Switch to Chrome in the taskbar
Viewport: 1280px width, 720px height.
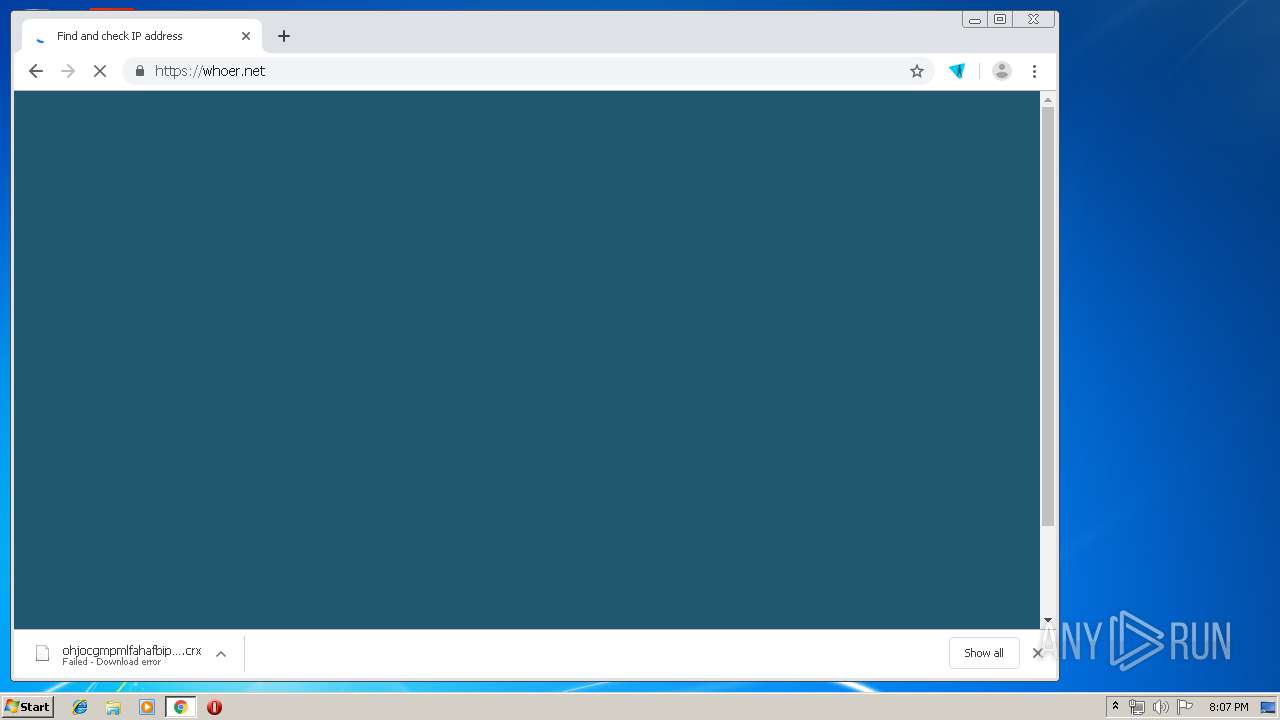pos(180,707)
